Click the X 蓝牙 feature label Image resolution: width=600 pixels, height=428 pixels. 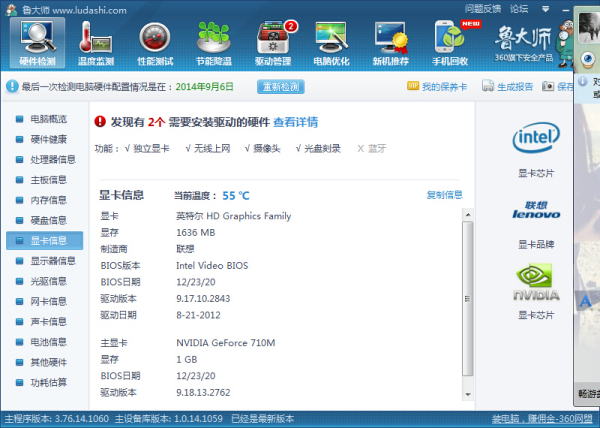(x=372, y=148)
